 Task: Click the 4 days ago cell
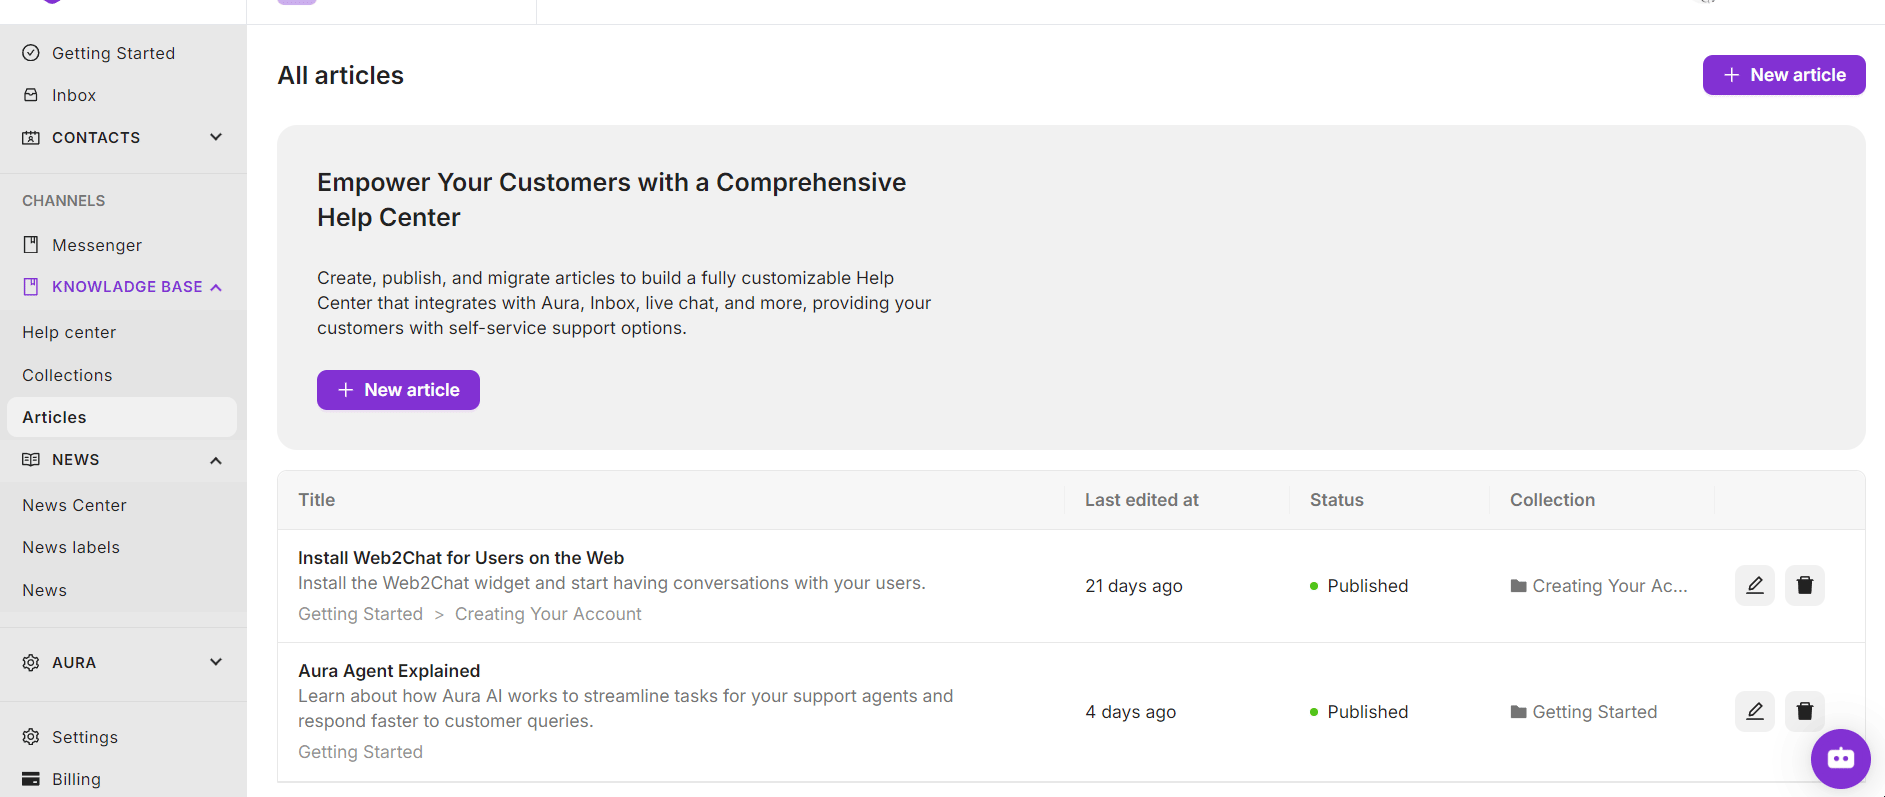pyautogui.click(x=1131, y=712)
